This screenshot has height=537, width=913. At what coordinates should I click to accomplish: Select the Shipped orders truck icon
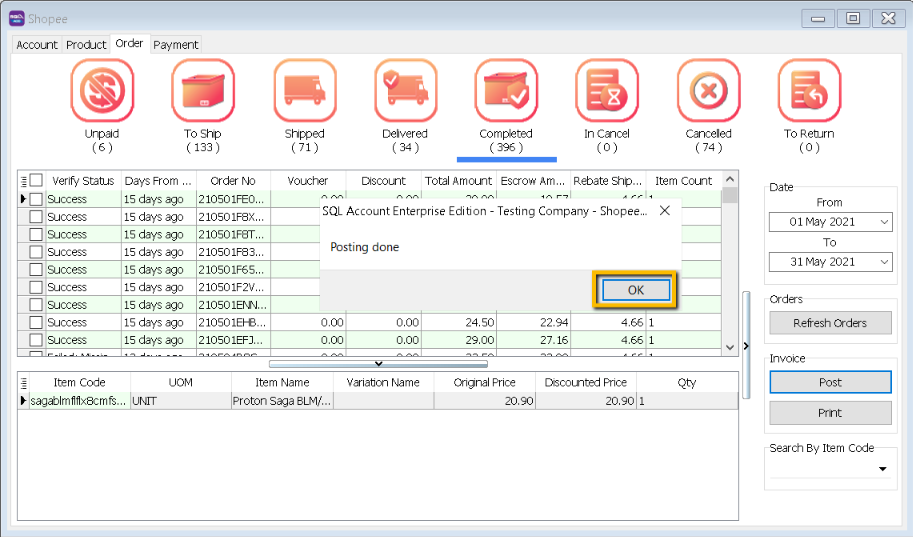[x=304, y=91]
